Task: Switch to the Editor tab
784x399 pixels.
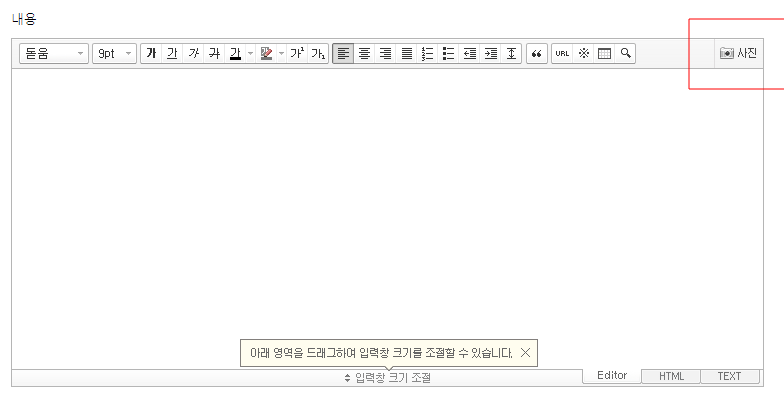Action: 612,376
